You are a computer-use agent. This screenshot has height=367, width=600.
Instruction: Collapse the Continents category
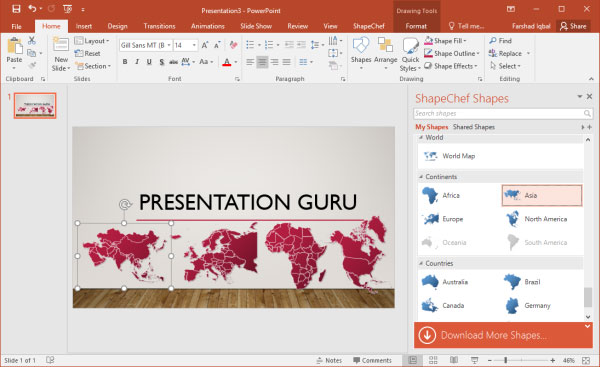421,177
